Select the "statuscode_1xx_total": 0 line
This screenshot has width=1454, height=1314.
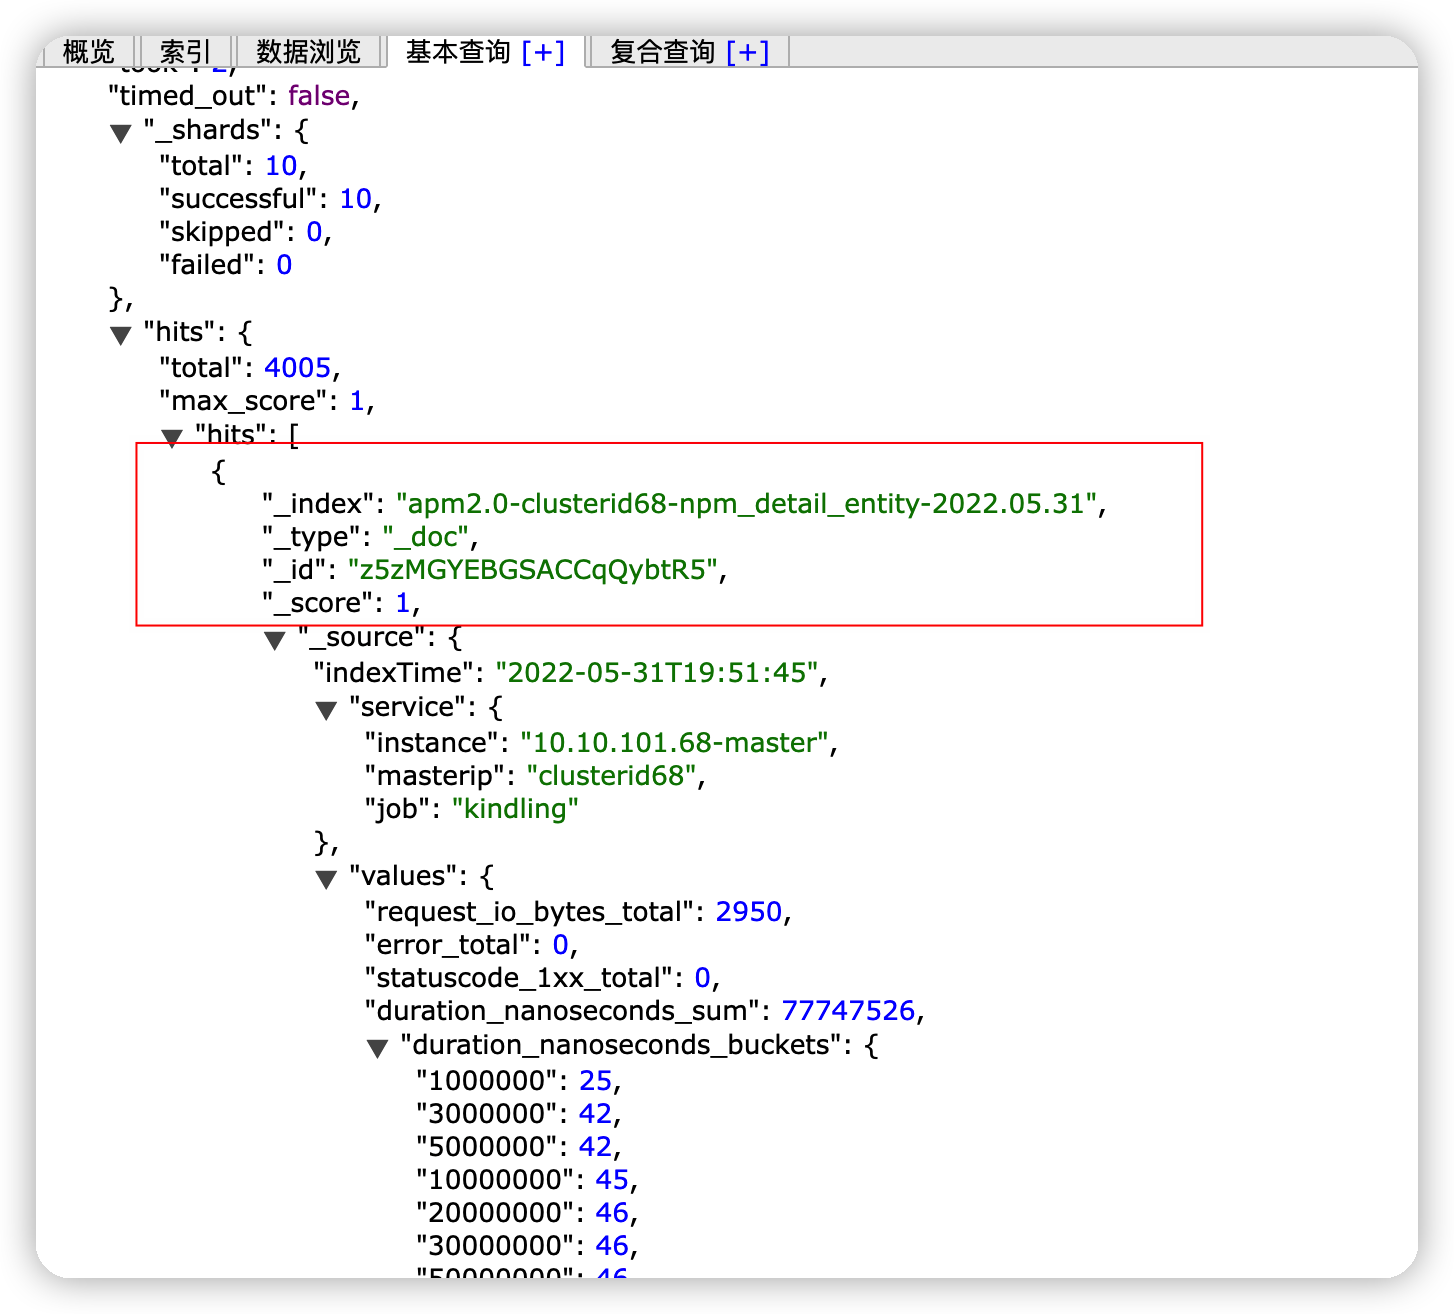pos(542,978)
